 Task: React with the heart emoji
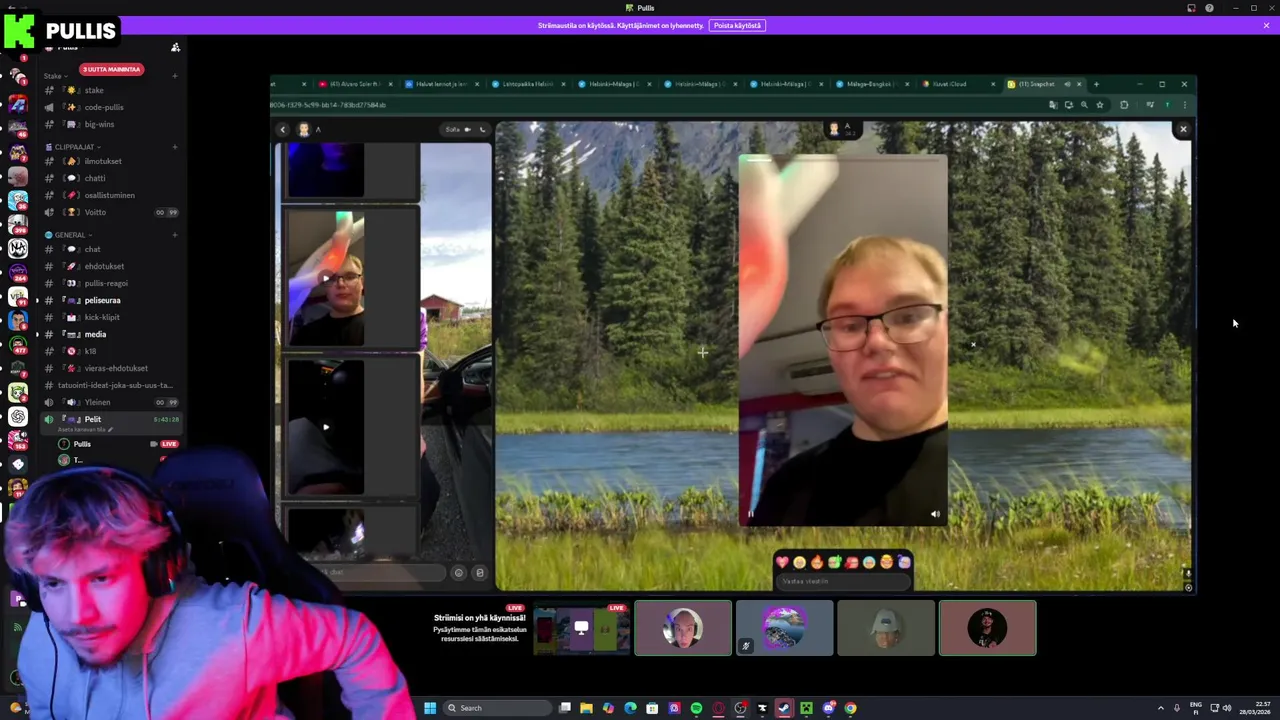[782, 562]
